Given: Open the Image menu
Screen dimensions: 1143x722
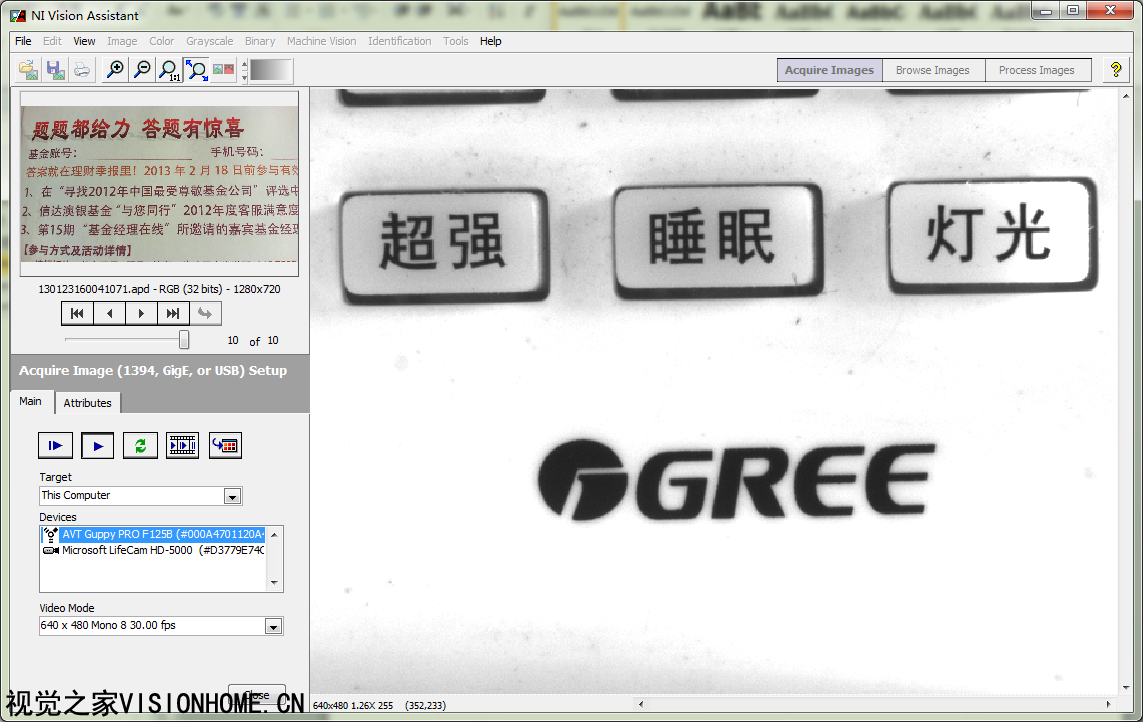Looking at the screenshot, I should 122,41.
